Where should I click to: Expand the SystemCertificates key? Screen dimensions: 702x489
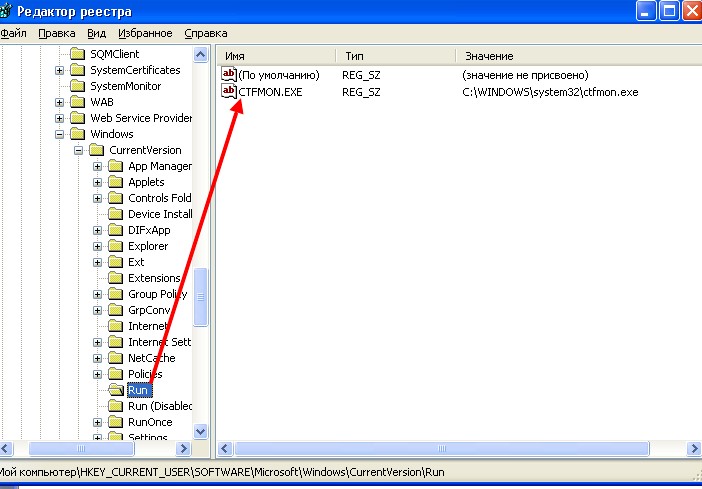point(59,70)
